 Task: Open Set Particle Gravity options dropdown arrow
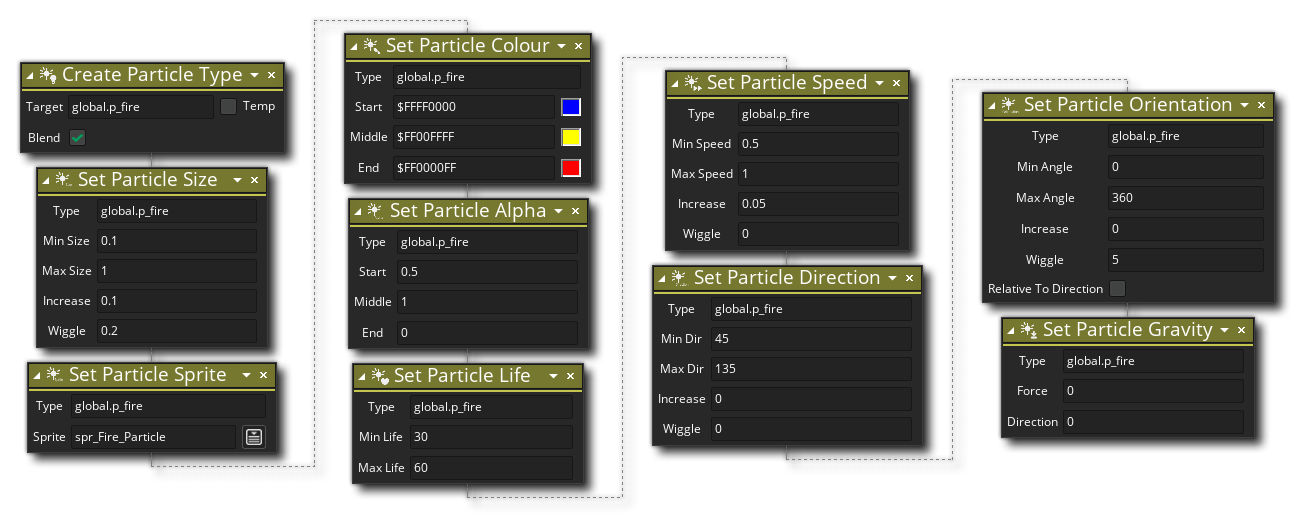click(x=1225, y=330)
